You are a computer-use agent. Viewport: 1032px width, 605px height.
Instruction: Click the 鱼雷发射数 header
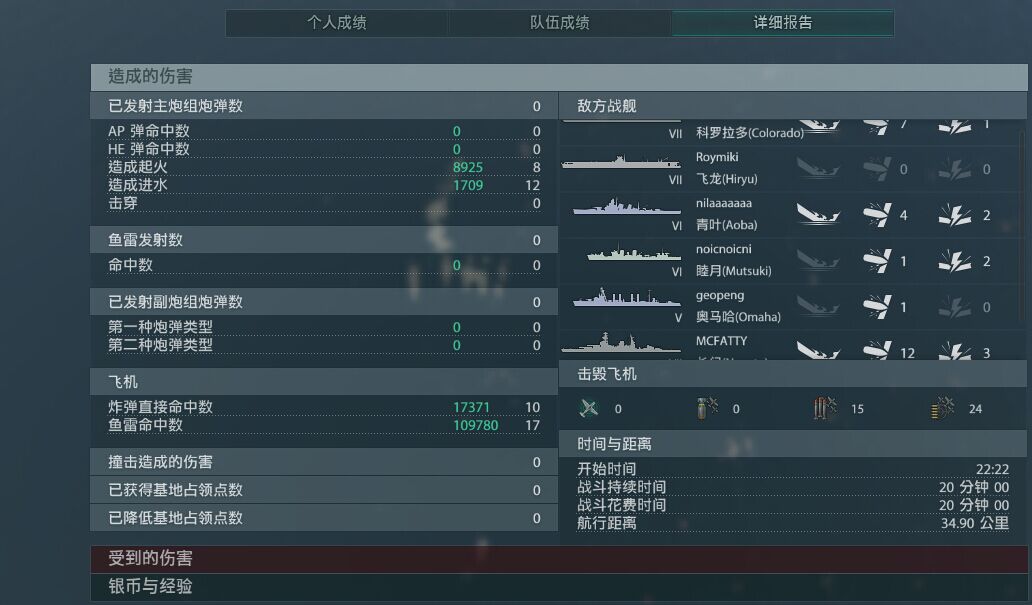(324, 240)
